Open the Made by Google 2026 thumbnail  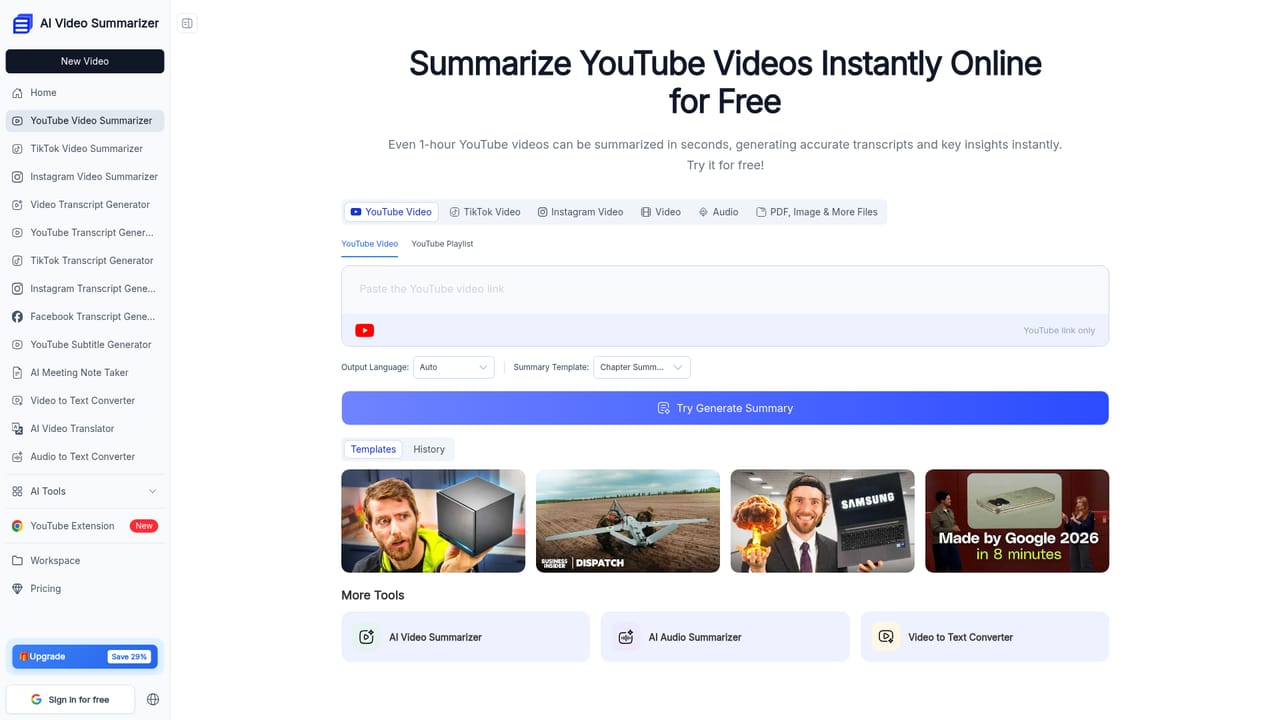pyautogui.click(x=1017, y=521)
